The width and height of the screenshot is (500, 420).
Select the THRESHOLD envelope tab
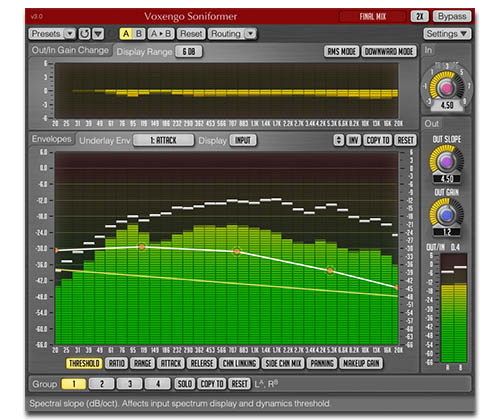tap(84, 363)
